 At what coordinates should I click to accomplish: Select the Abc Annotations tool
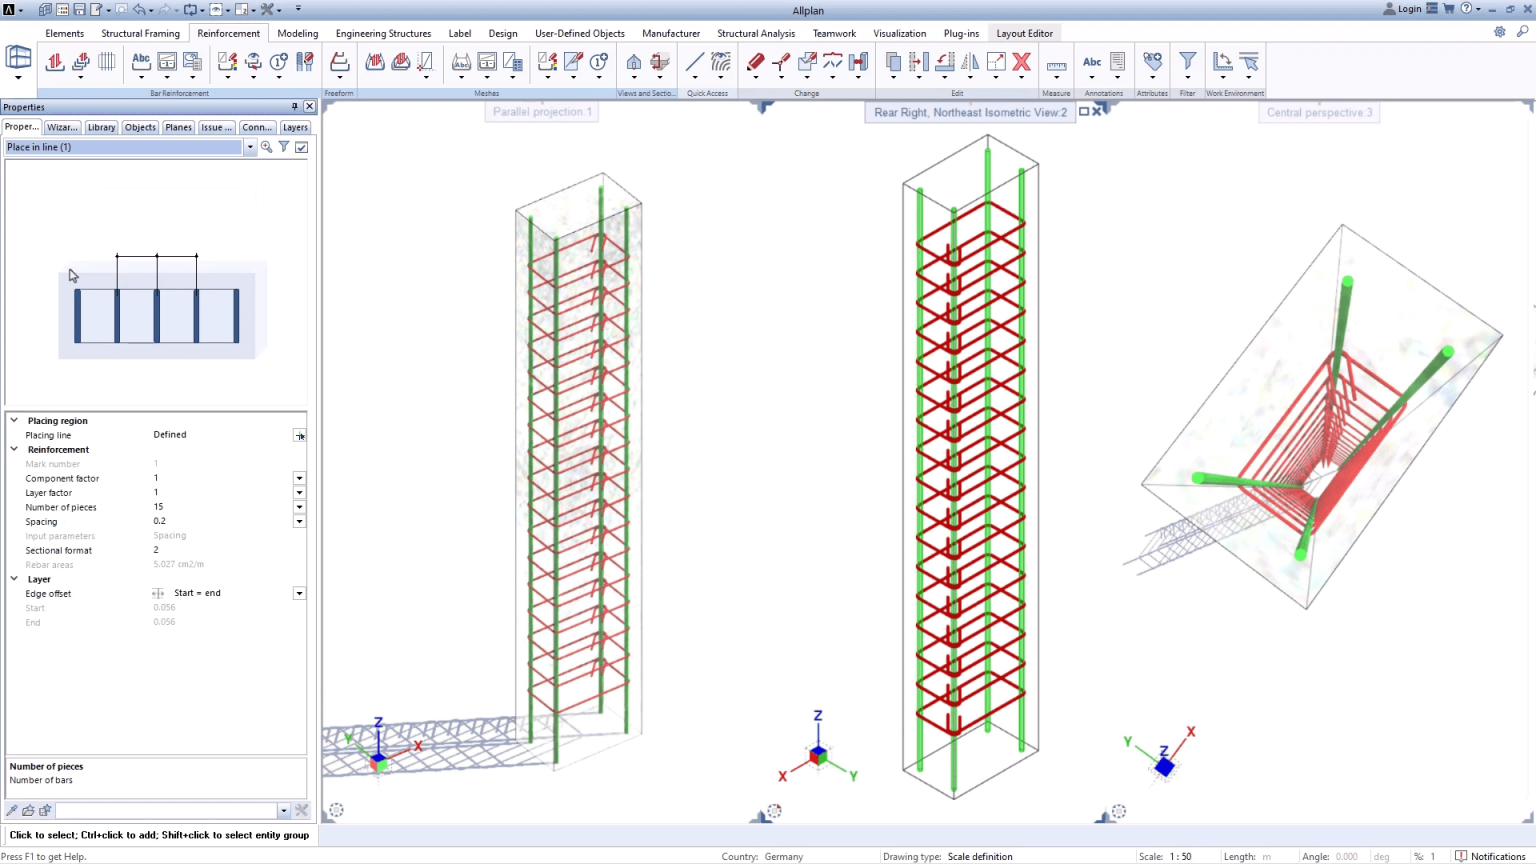[x=1092, y=62]
